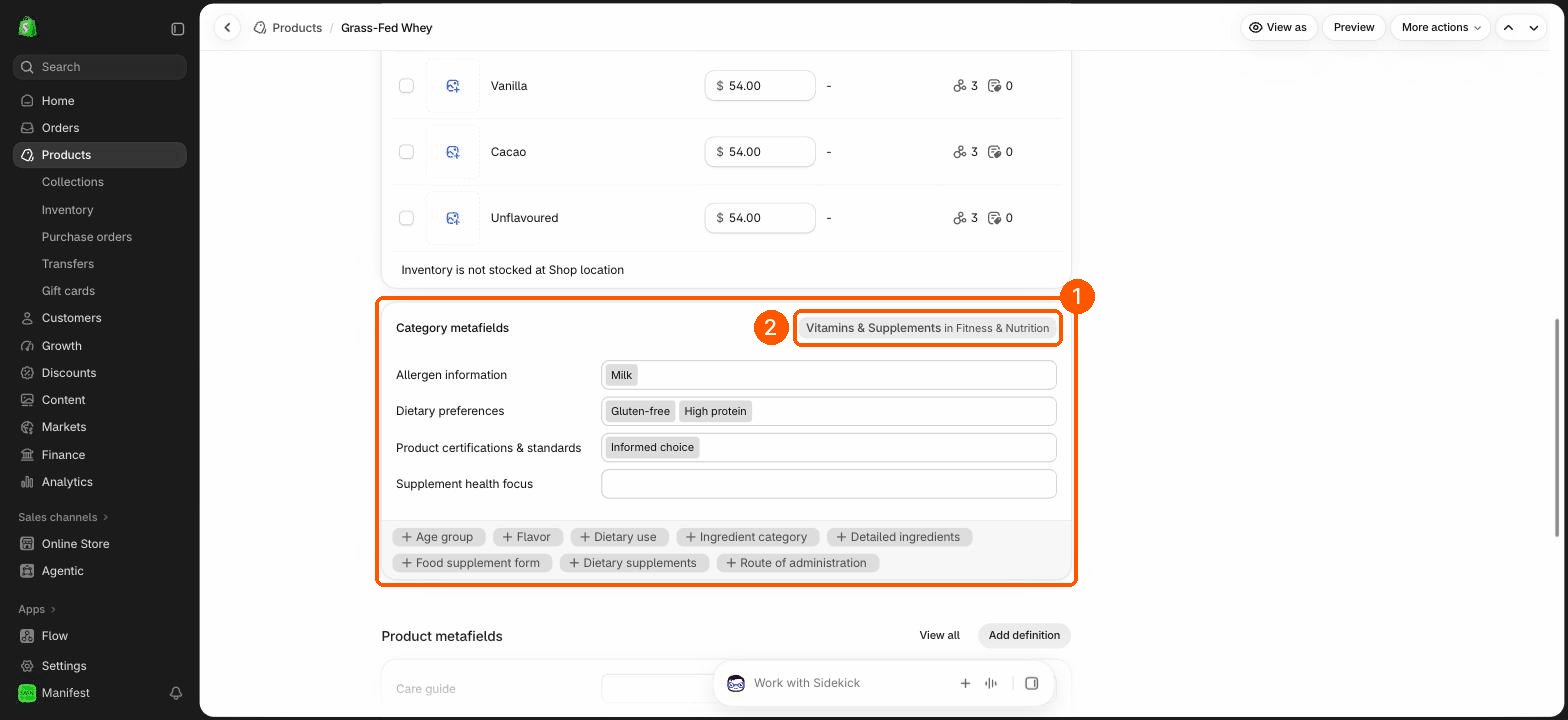
Task: Click Vitamins & Supplements category tag
Action: [928, 328]
